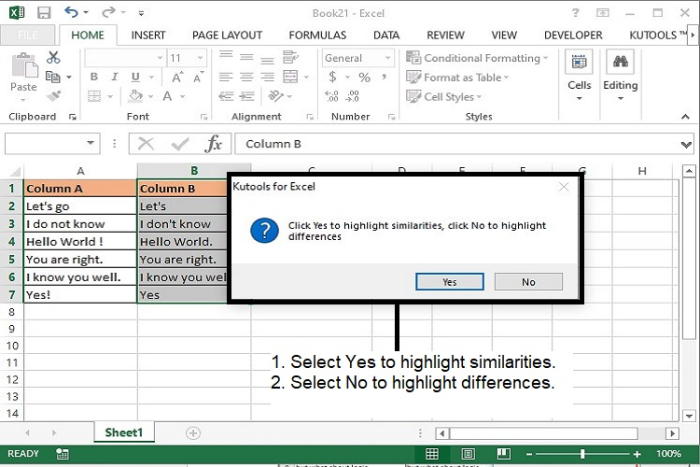Open Conditional Formatting menu
Screen dimensions: 700x467
[477, 58]
